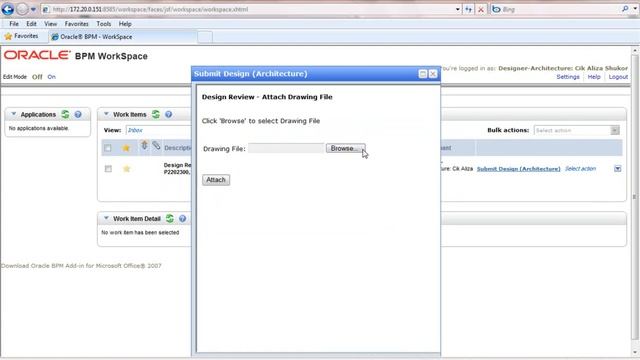Click the Help link at top right
The width and height of the screenshot is (640, 360).
coord(594,77)
